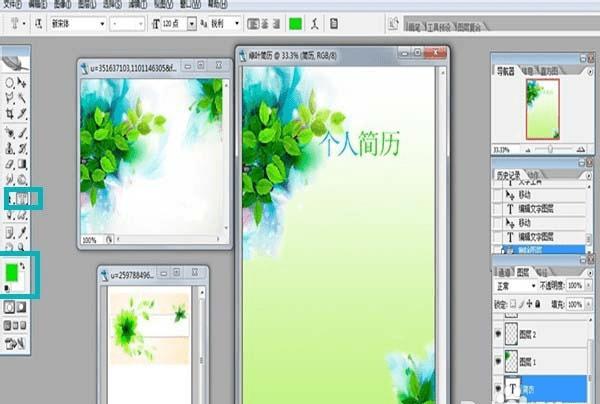Select the Pen tool

click(x=10, y=216)
